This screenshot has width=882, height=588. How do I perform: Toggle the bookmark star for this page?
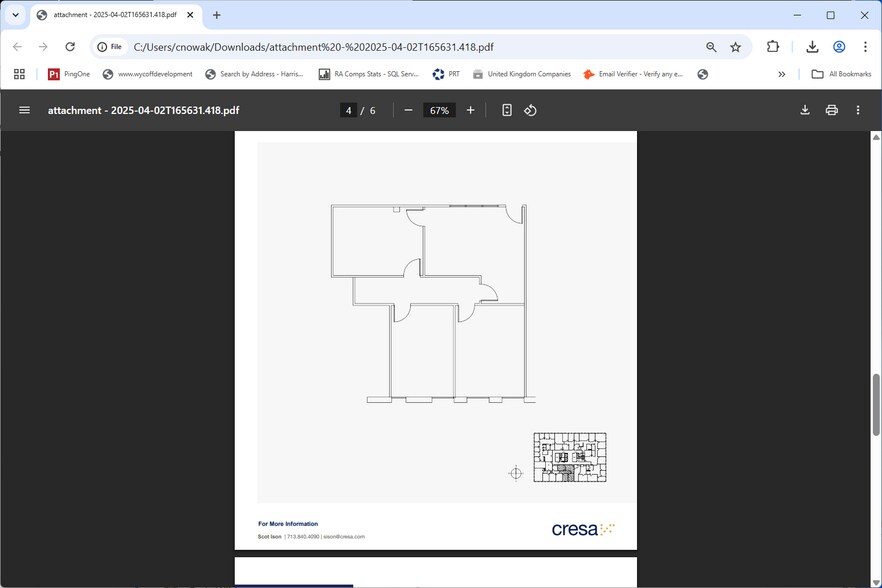pos(735,46)
